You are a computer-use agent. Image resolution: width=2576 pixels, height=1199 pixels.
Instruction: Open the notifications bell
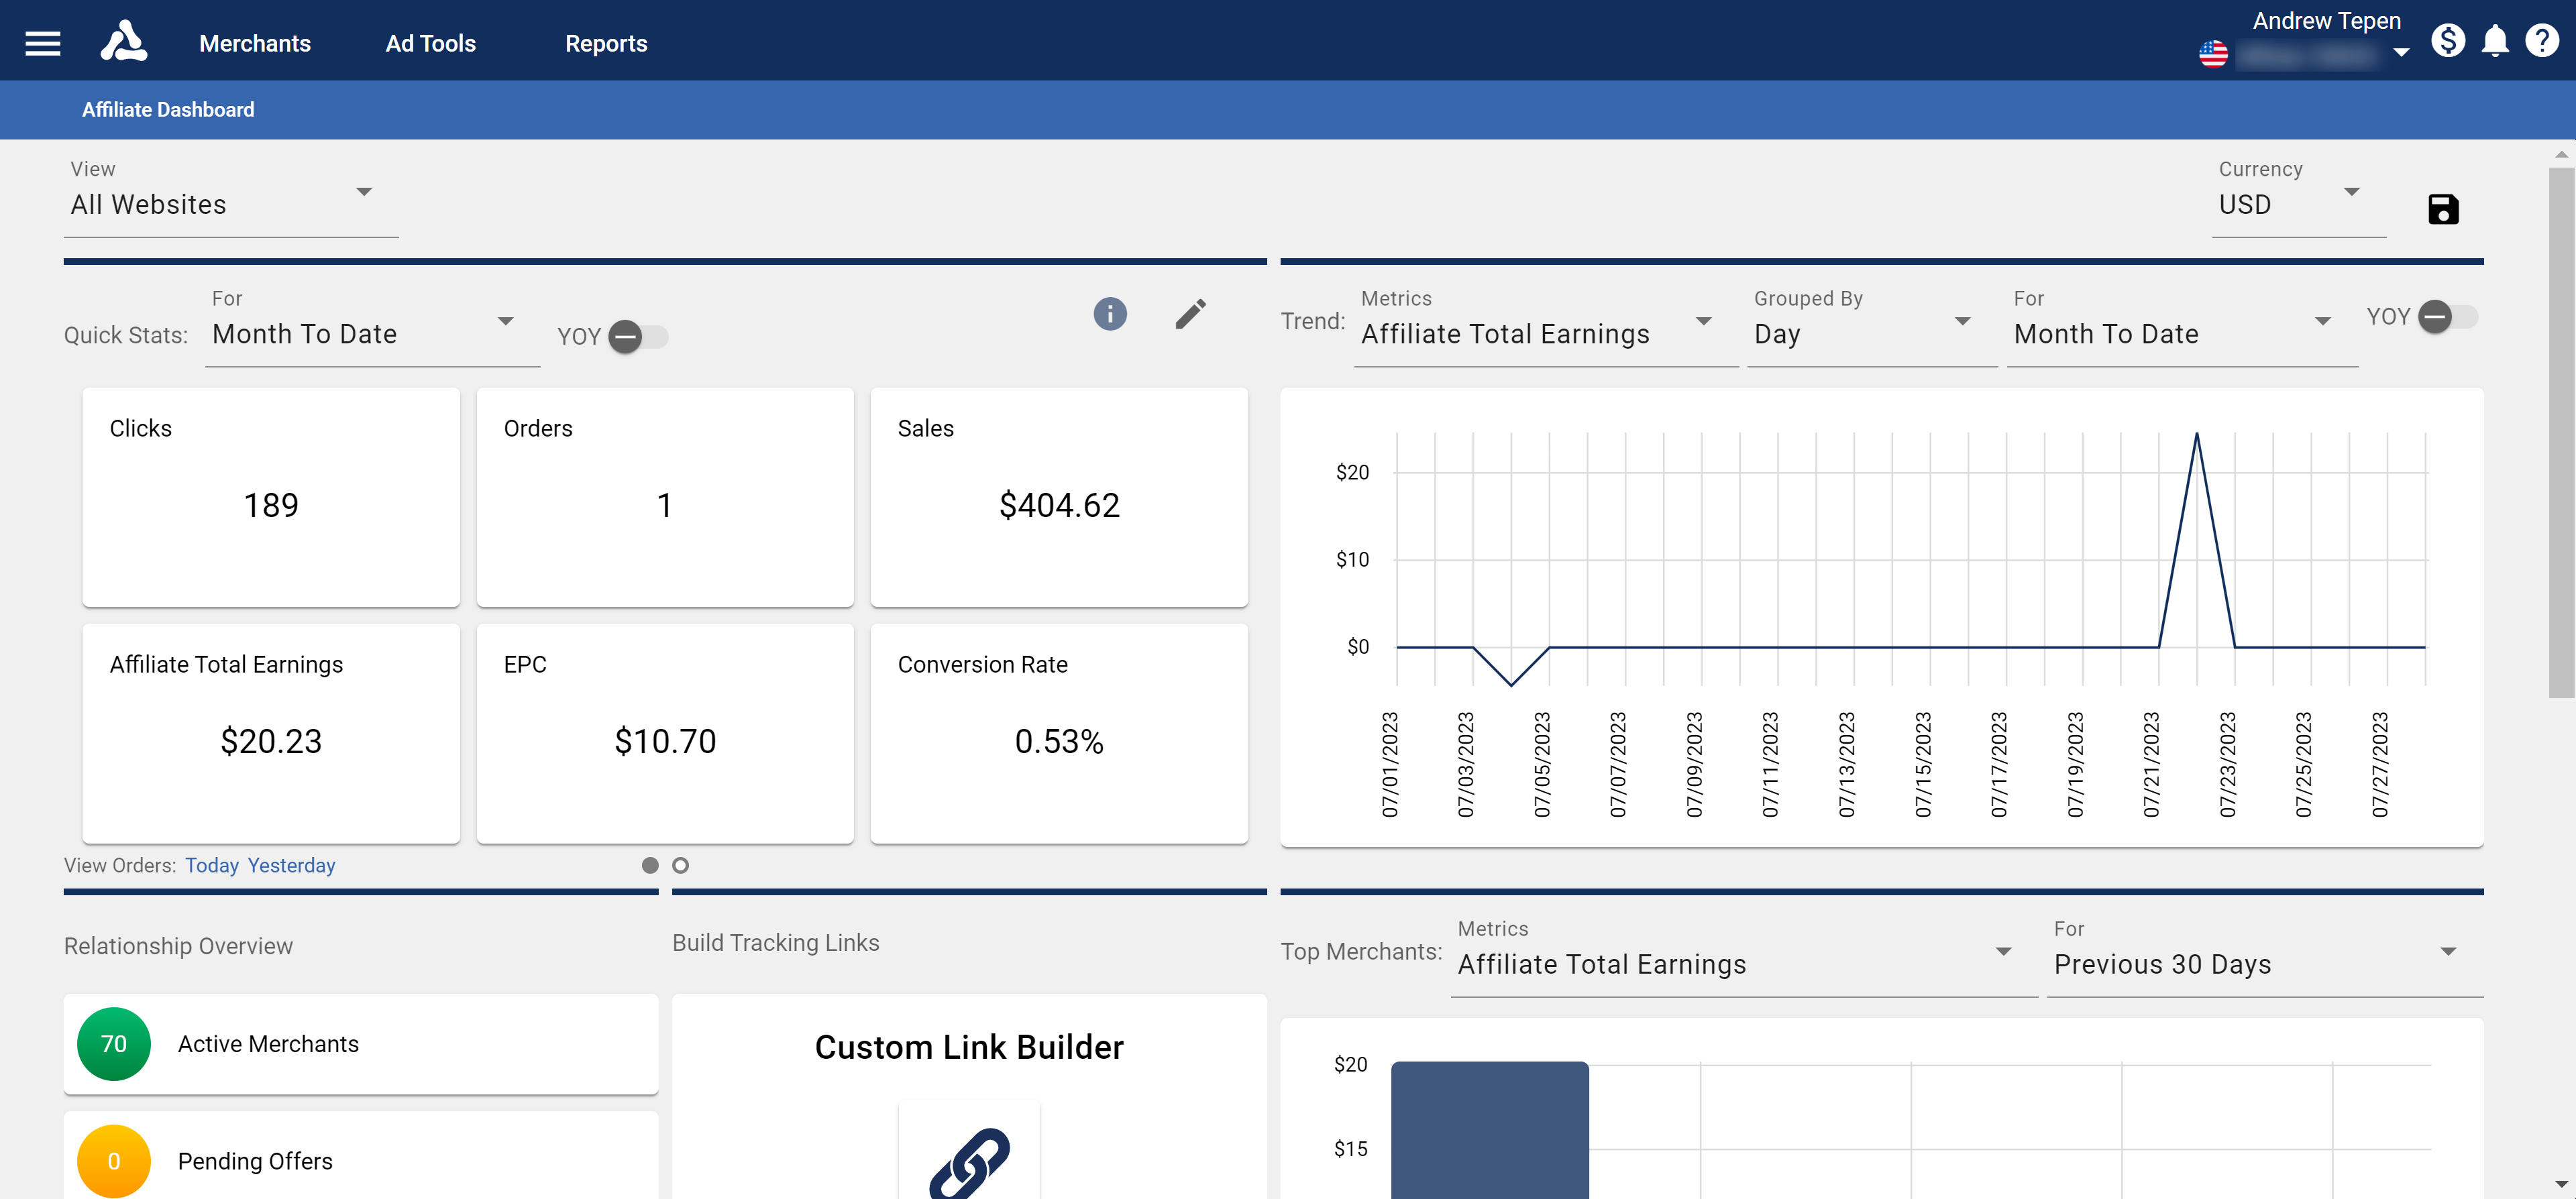pos(2496,41)
